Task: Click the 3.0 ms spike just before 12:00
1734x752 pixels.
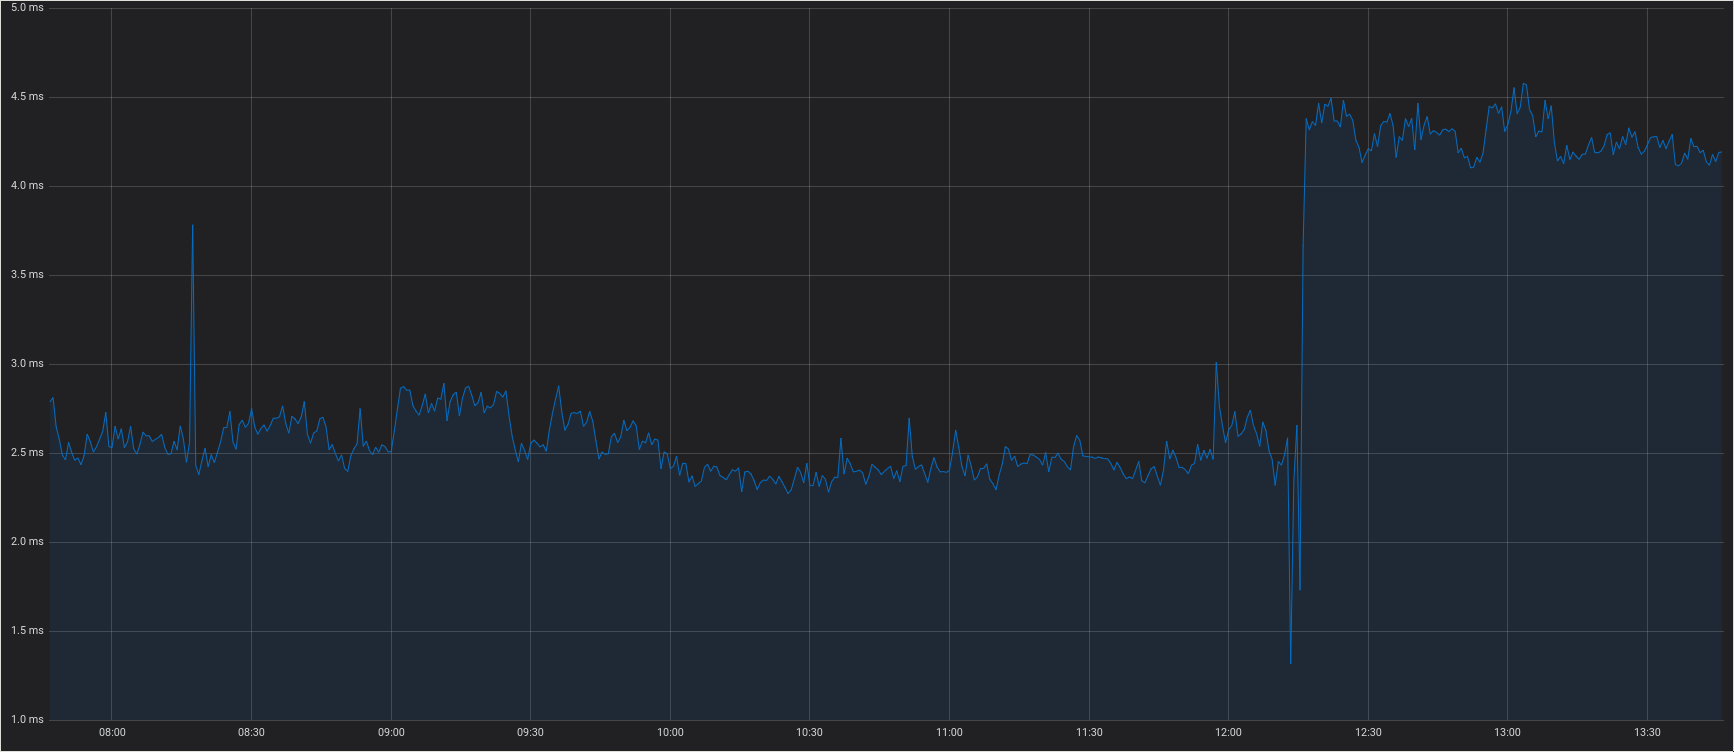Action: (x=1216, y=363)
